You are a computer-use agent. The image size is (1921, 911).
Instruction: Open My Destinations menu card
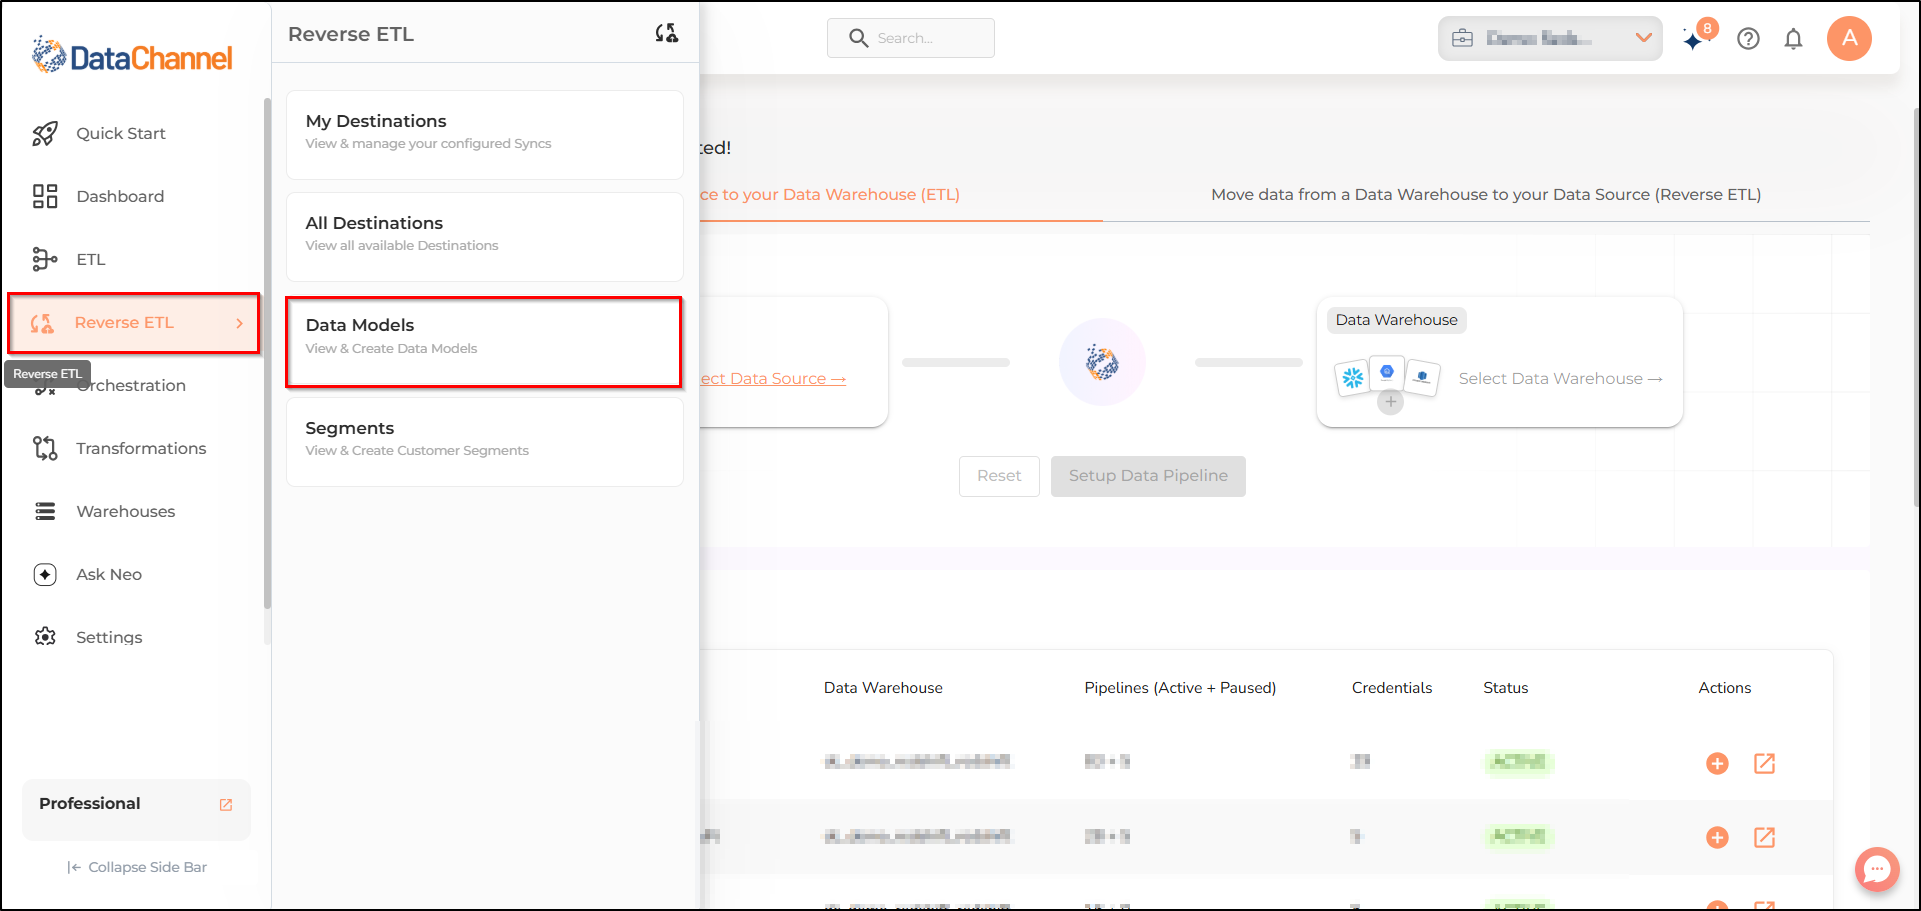click(x=485, y=135)
